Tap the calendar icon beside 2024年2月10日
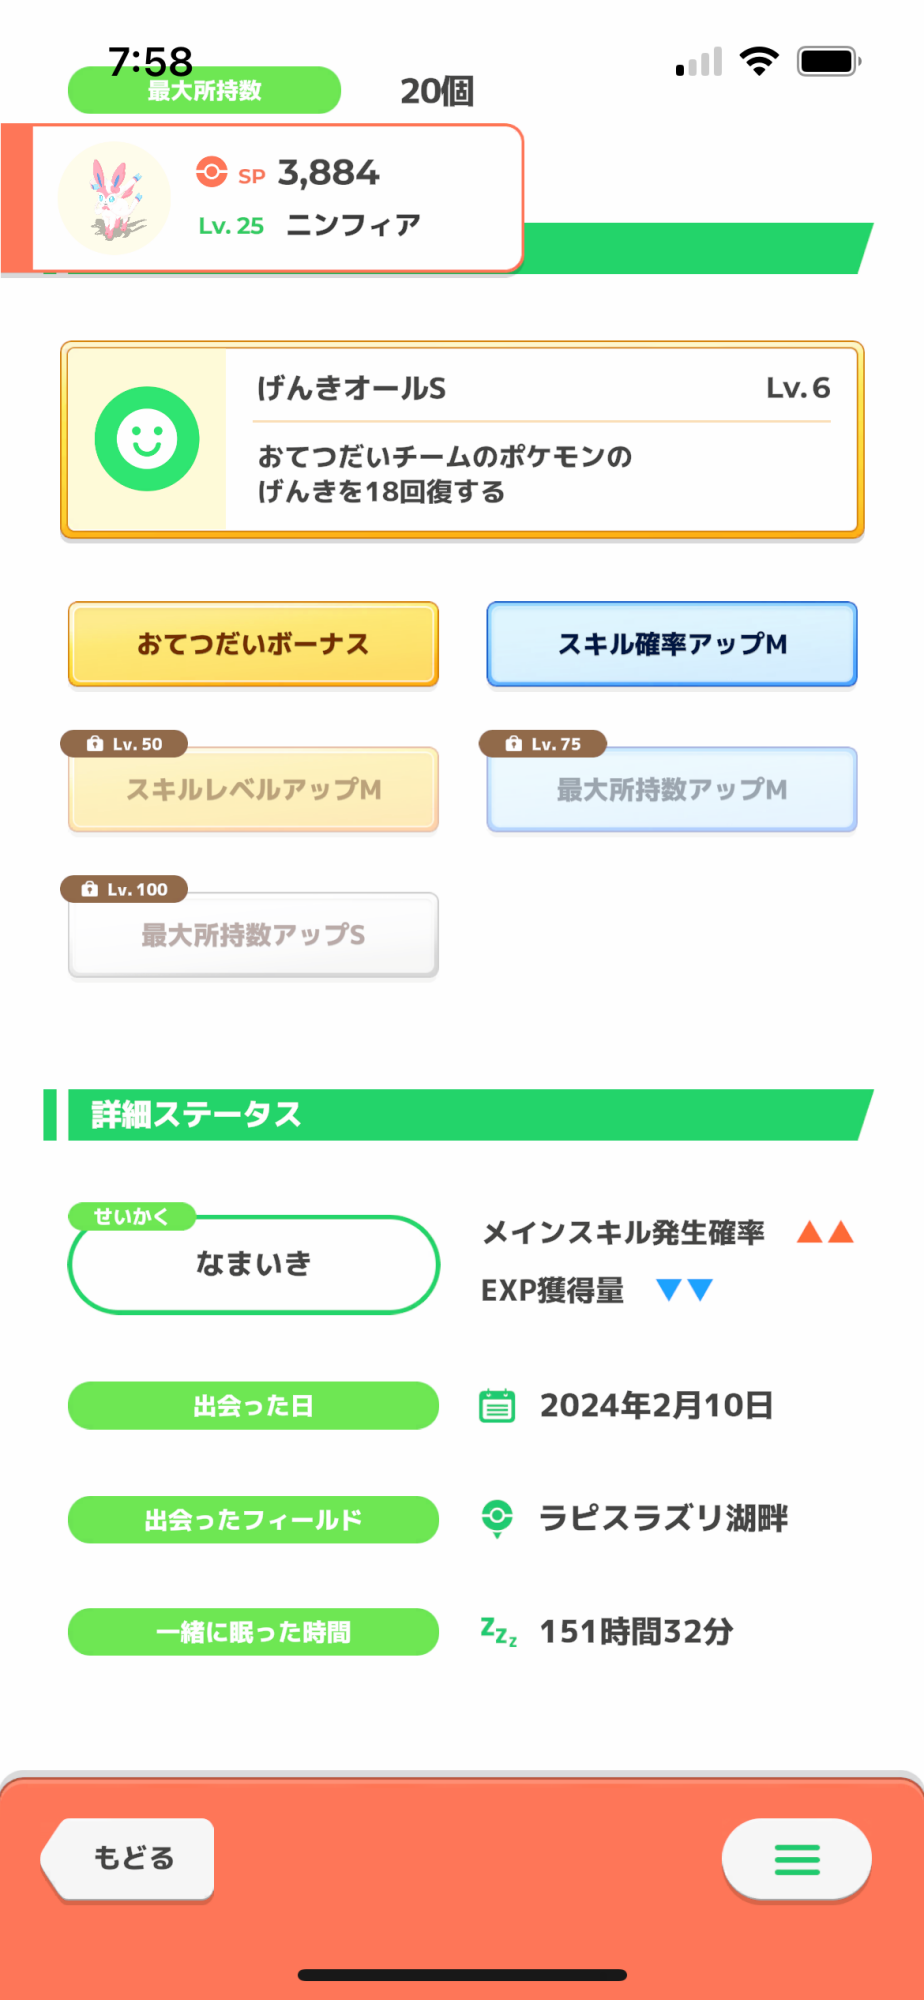The height and width of the screenshot is (2000, 924). pos(497,1405)
